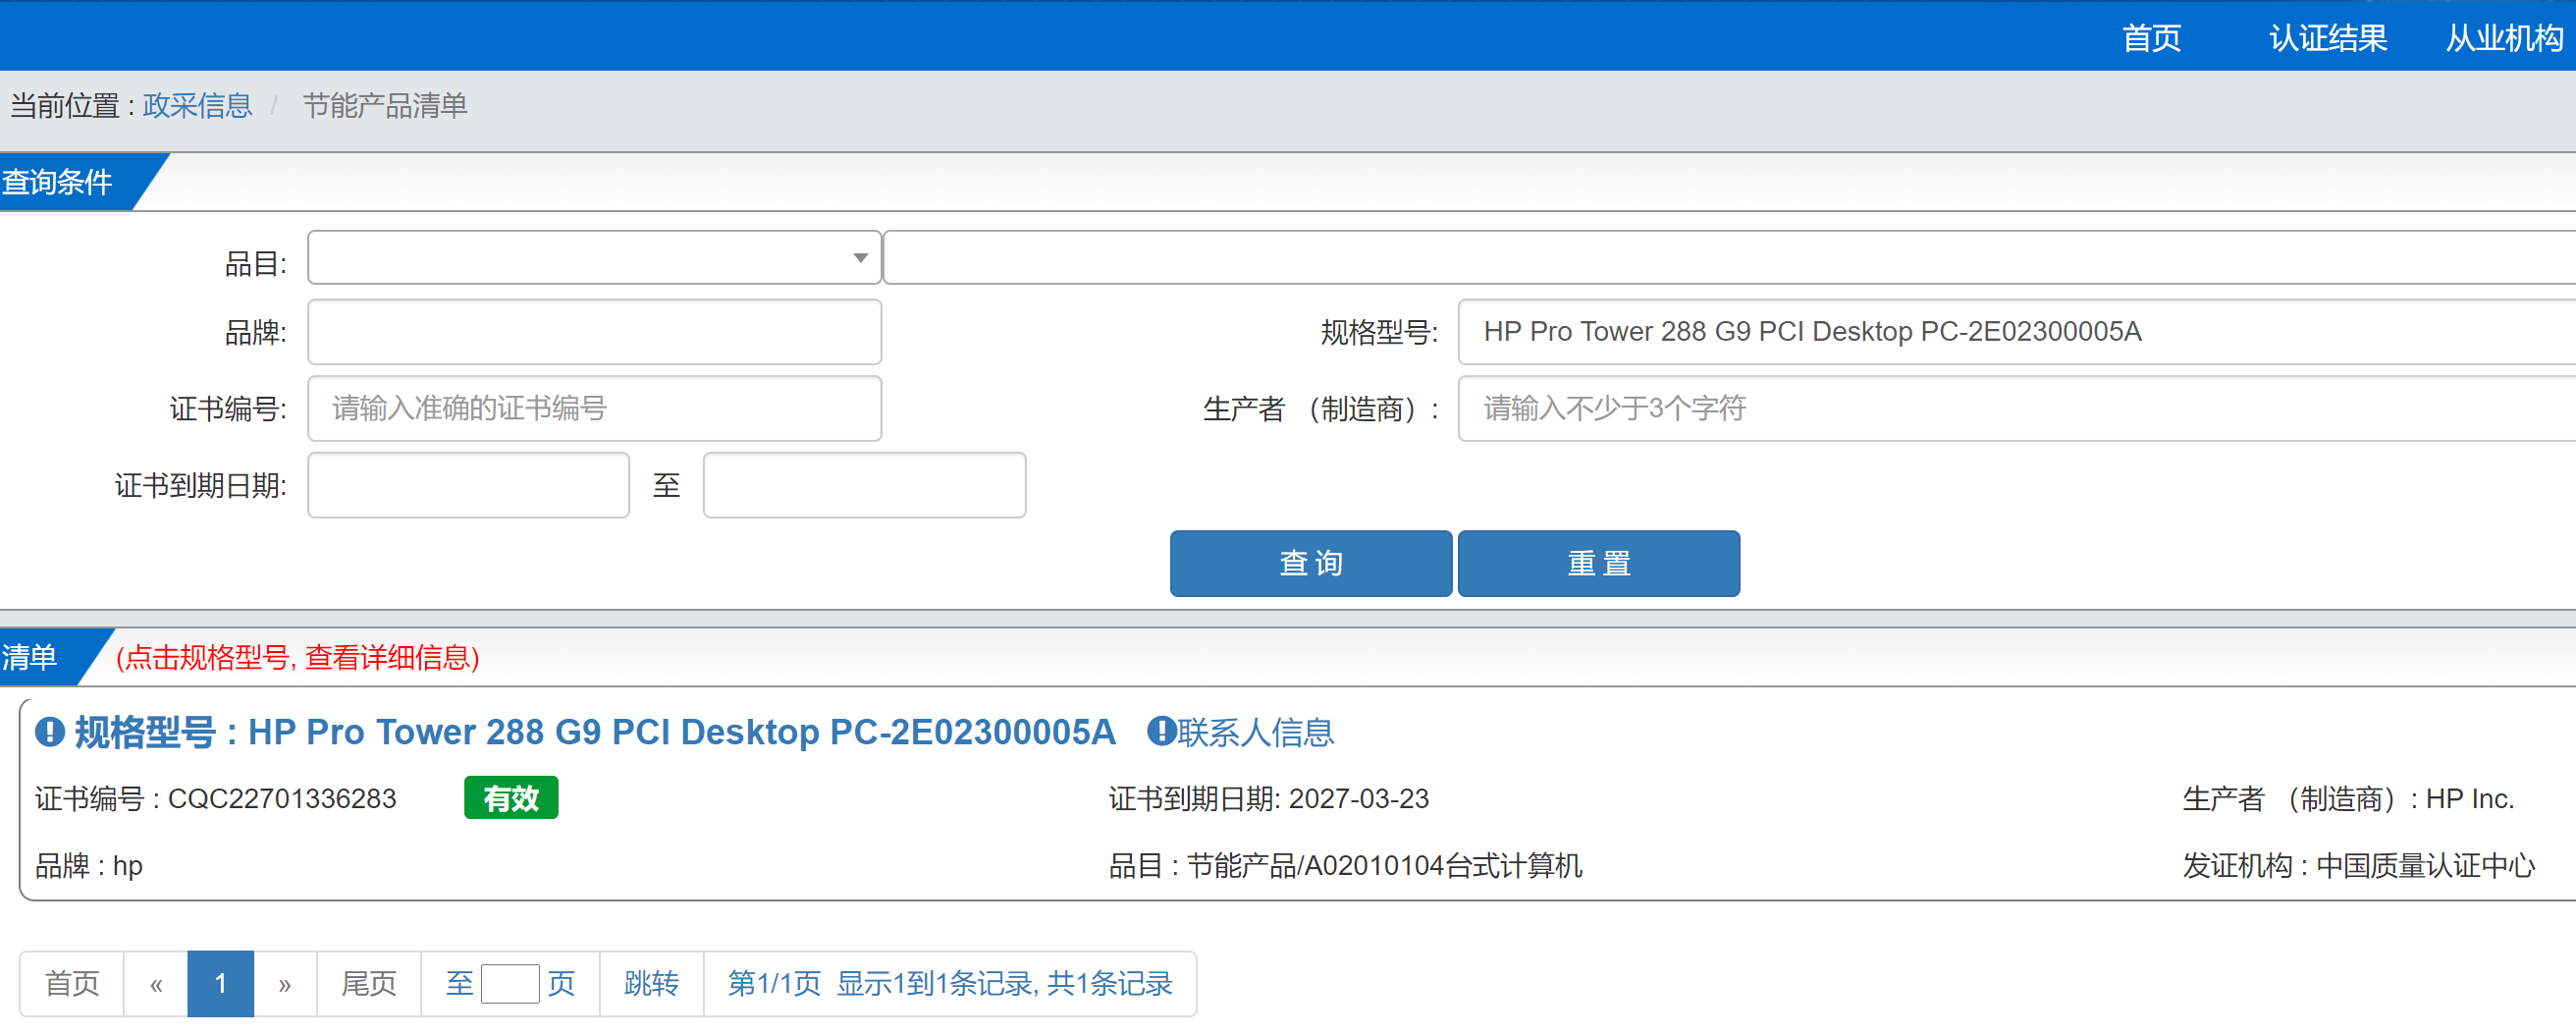Focus the 生产者(制造商) input field

(x=2017, y=409)
